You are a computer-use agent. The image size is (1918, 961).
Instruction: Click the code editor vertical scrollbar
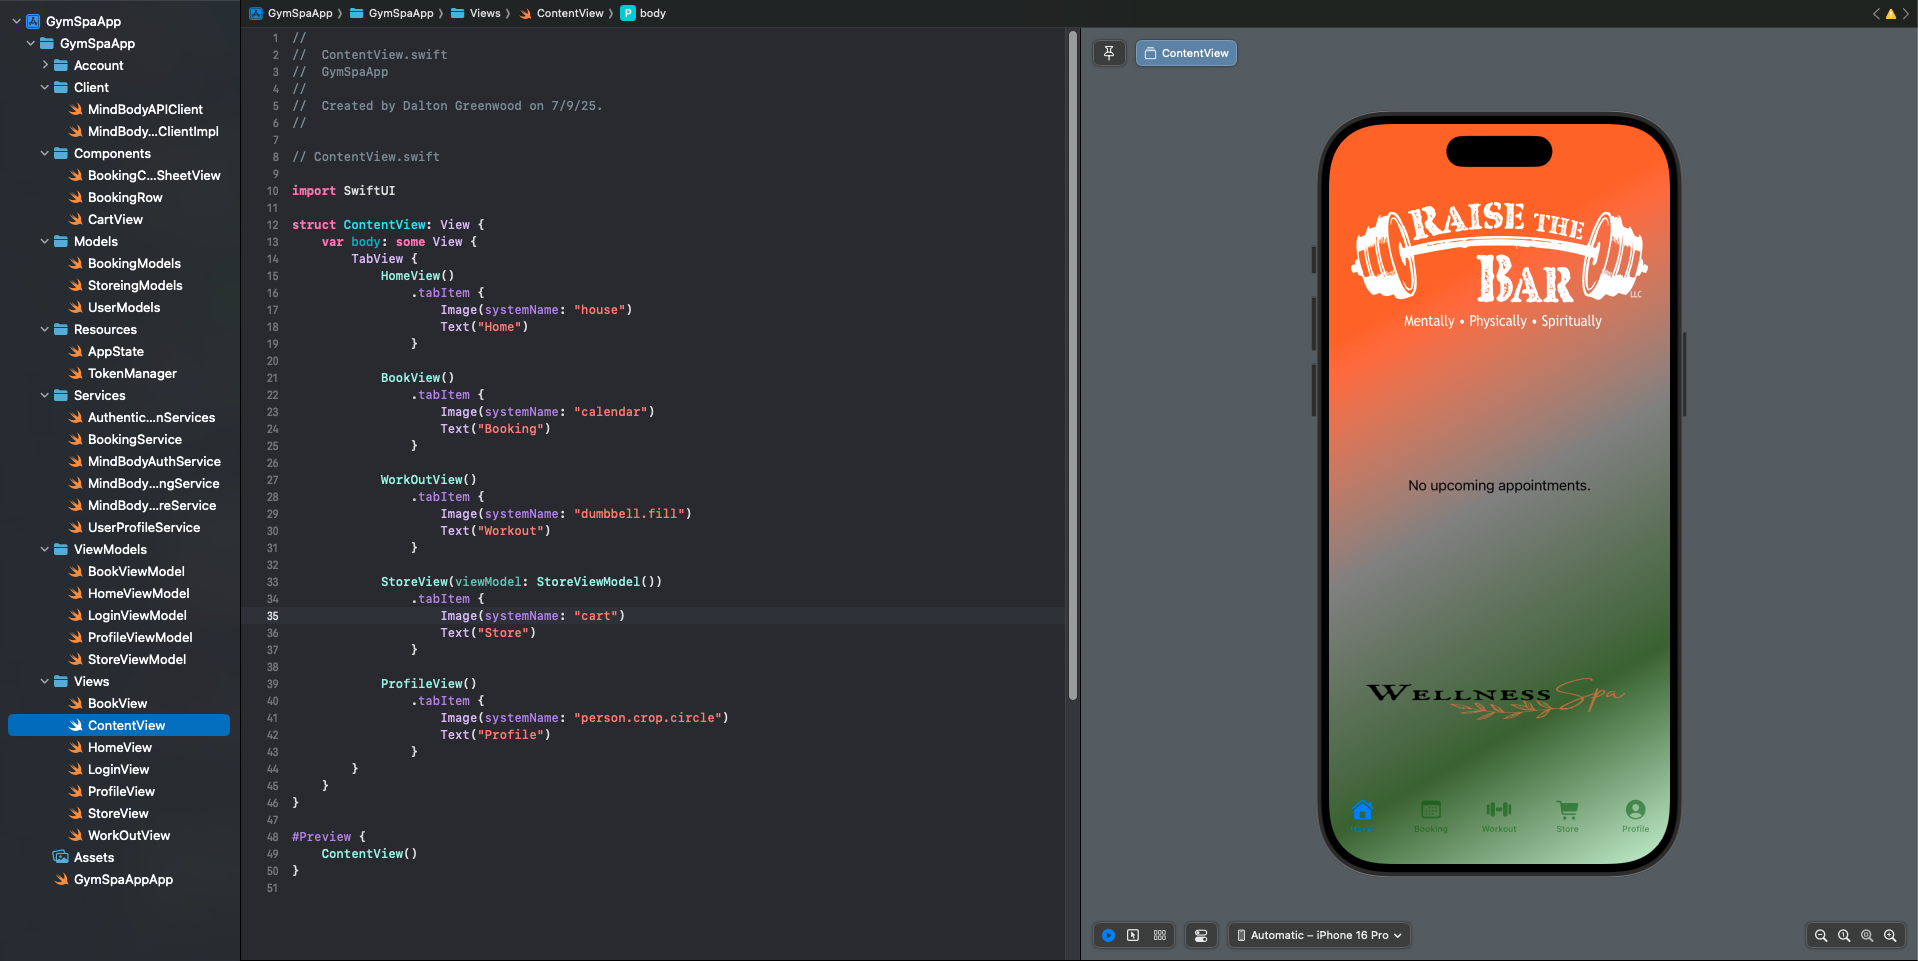pyautogui.click(x=1073, y=365)
